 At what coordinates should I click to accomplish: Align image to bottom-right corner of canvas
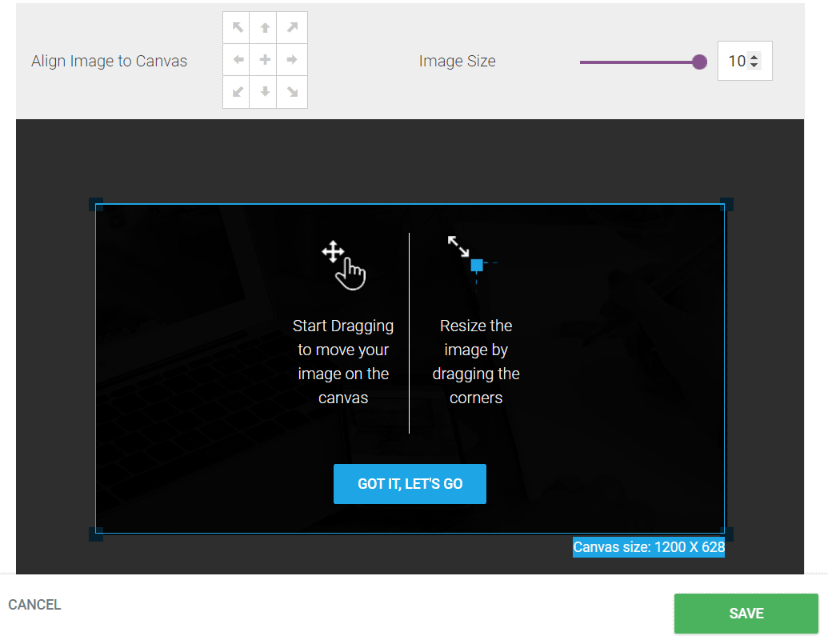click(292, 92)
